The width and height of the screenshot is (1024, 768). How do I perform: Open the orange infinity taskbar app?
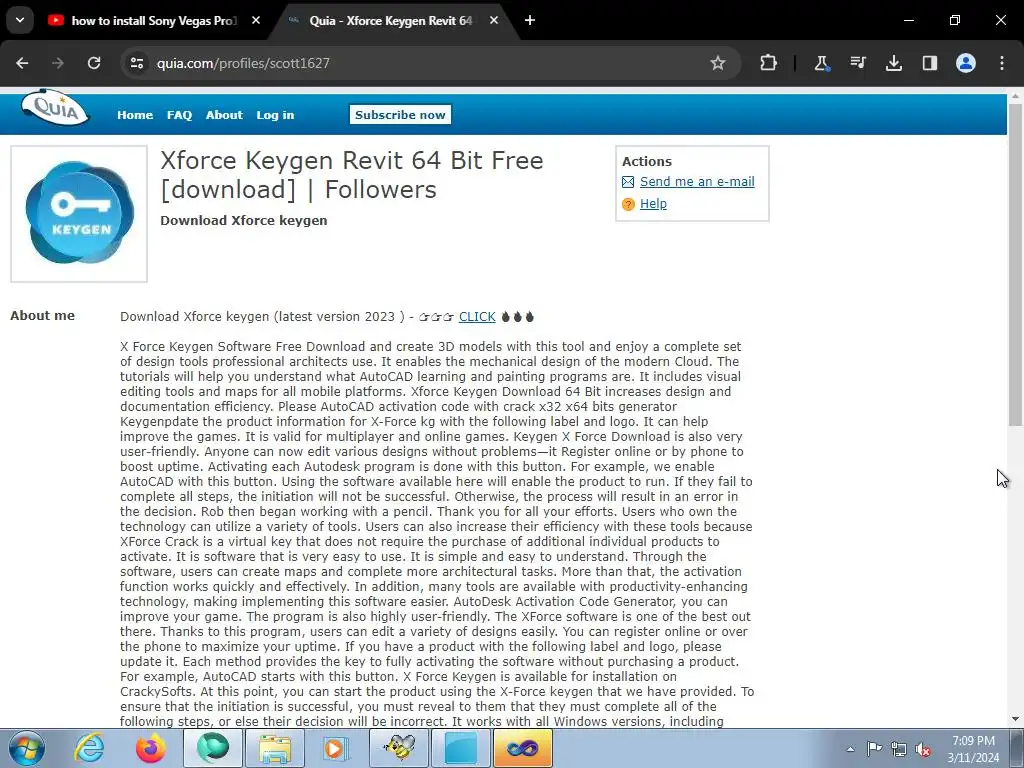coord(523,748)
